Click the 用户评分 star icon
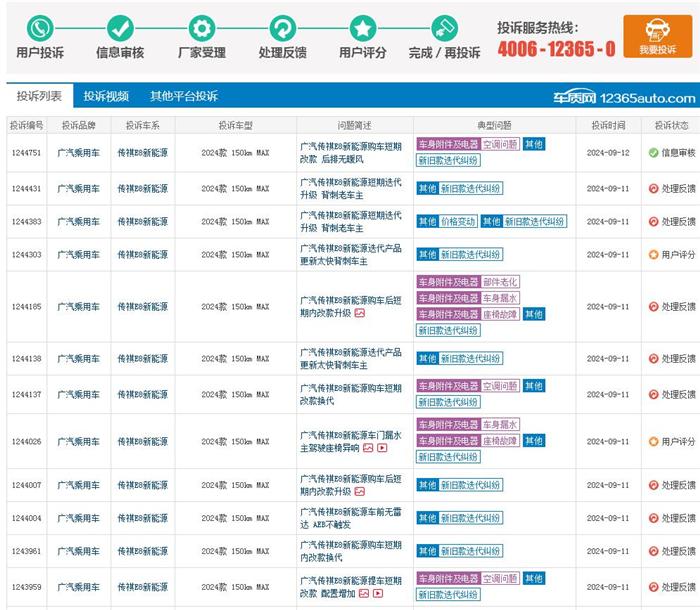Screen dimensions: 700x610 (362, 28)
